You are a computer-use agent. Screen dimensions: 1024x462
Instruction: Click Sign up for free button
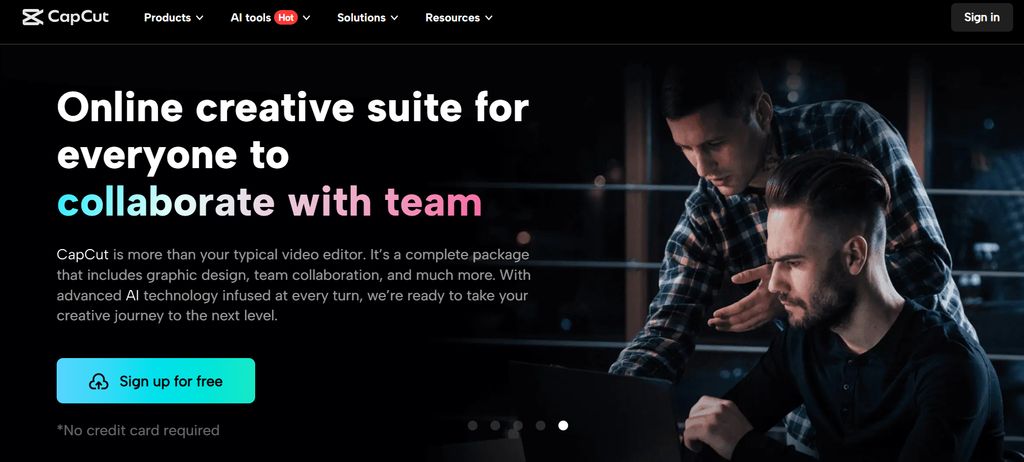click(155, 381)
